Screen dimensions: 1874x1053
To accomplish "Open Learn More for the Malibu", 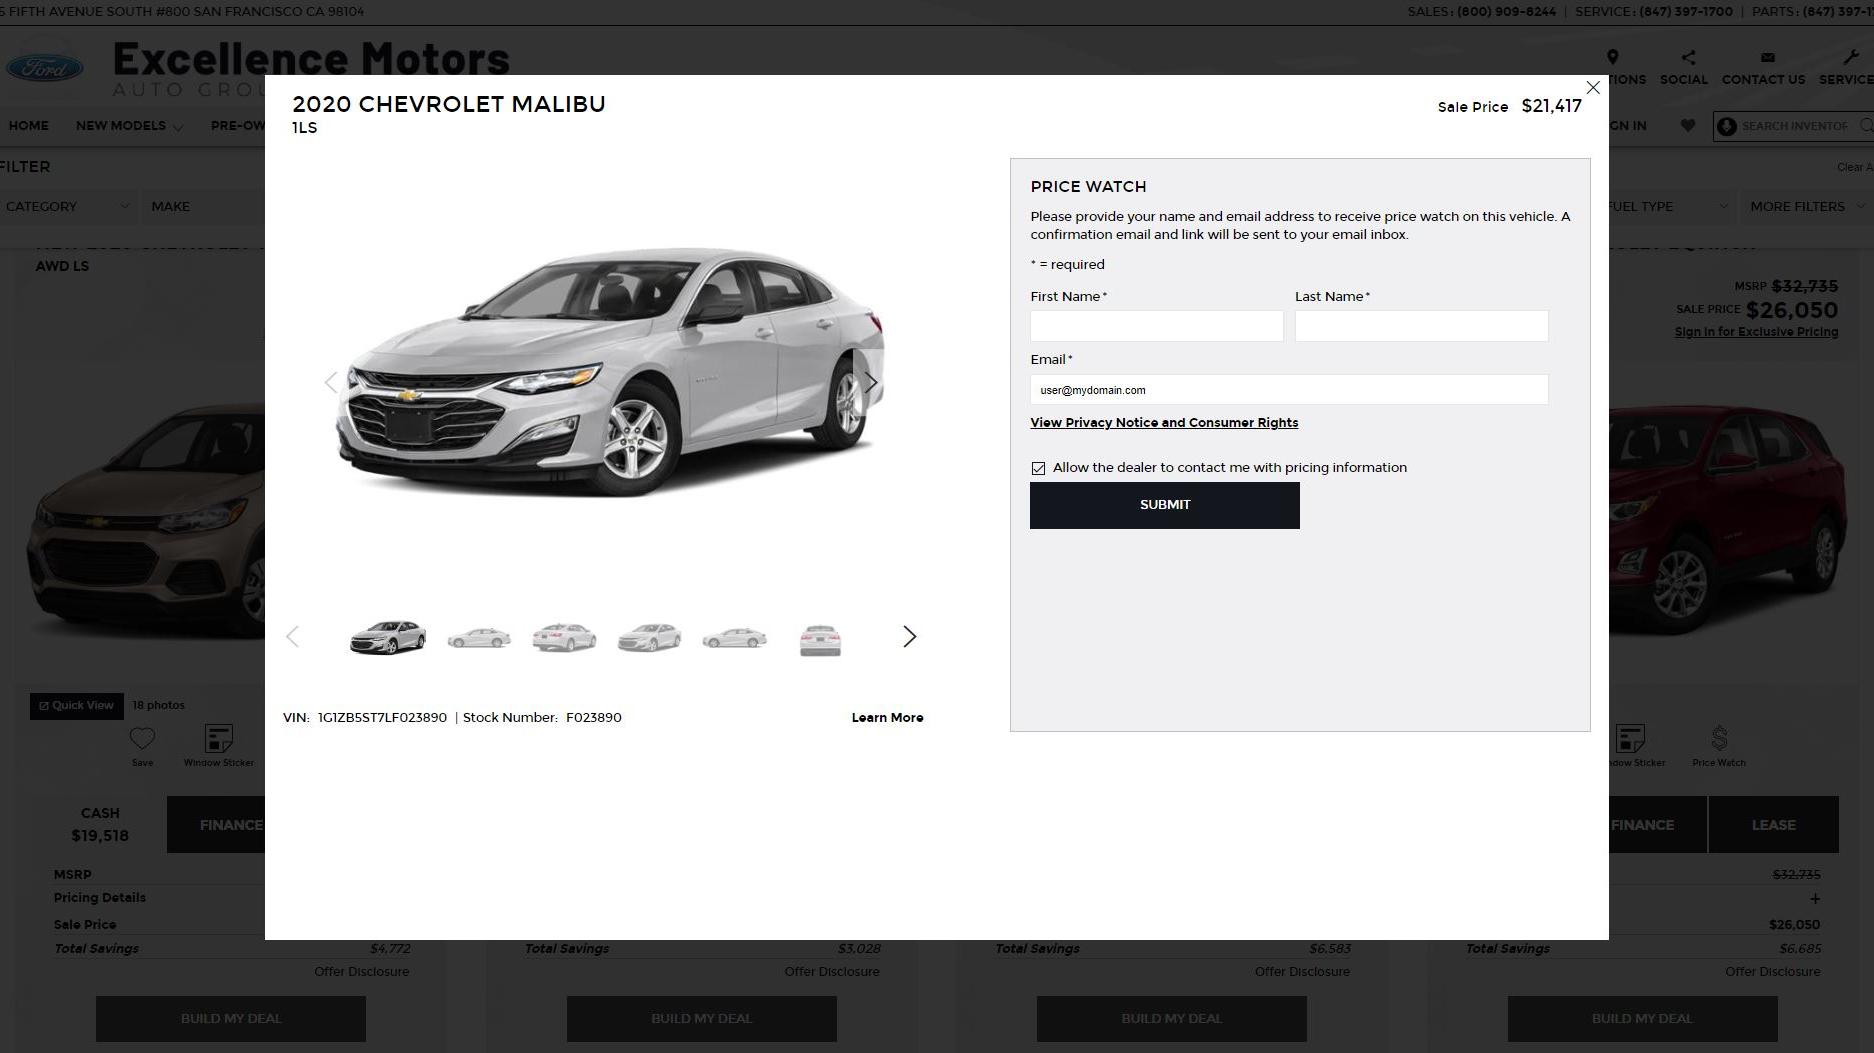I will coord(887,718).
